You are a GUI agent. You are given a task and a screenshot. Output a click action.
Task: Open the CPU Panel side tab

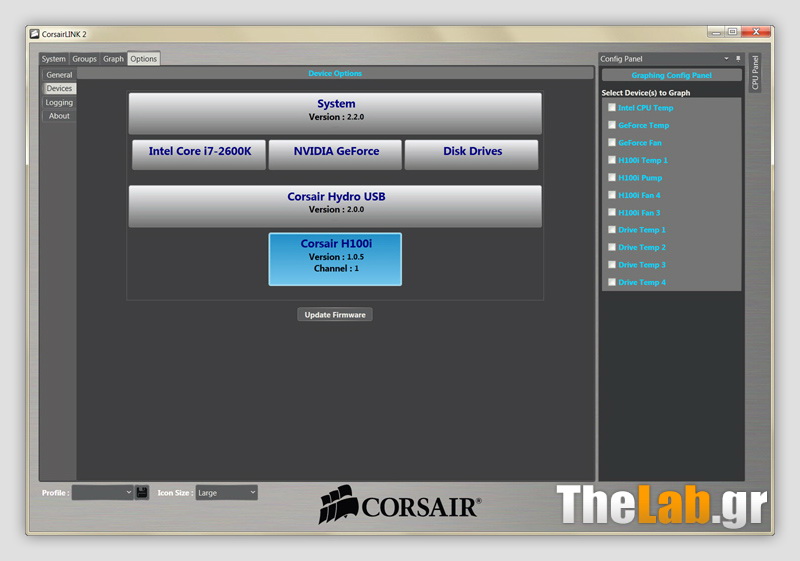tap(755, 72)
